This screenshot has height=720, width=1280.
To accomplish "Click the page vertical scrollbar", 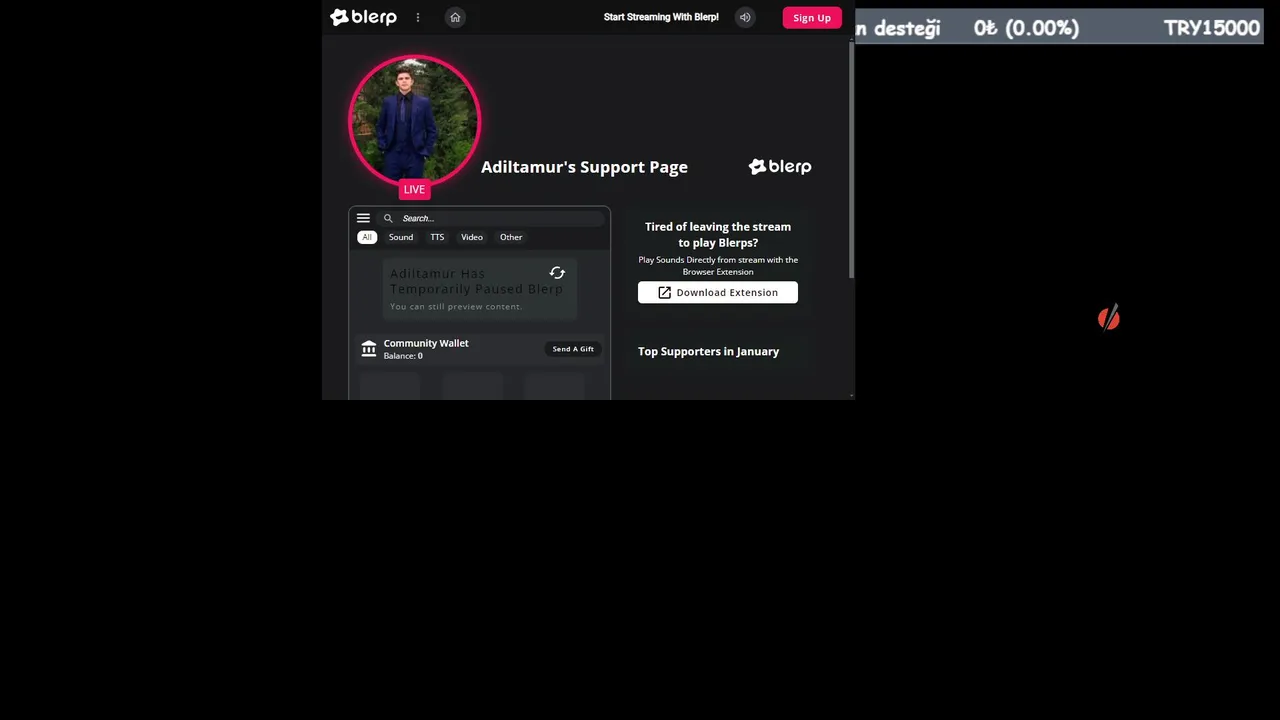I will click(851, 160).
